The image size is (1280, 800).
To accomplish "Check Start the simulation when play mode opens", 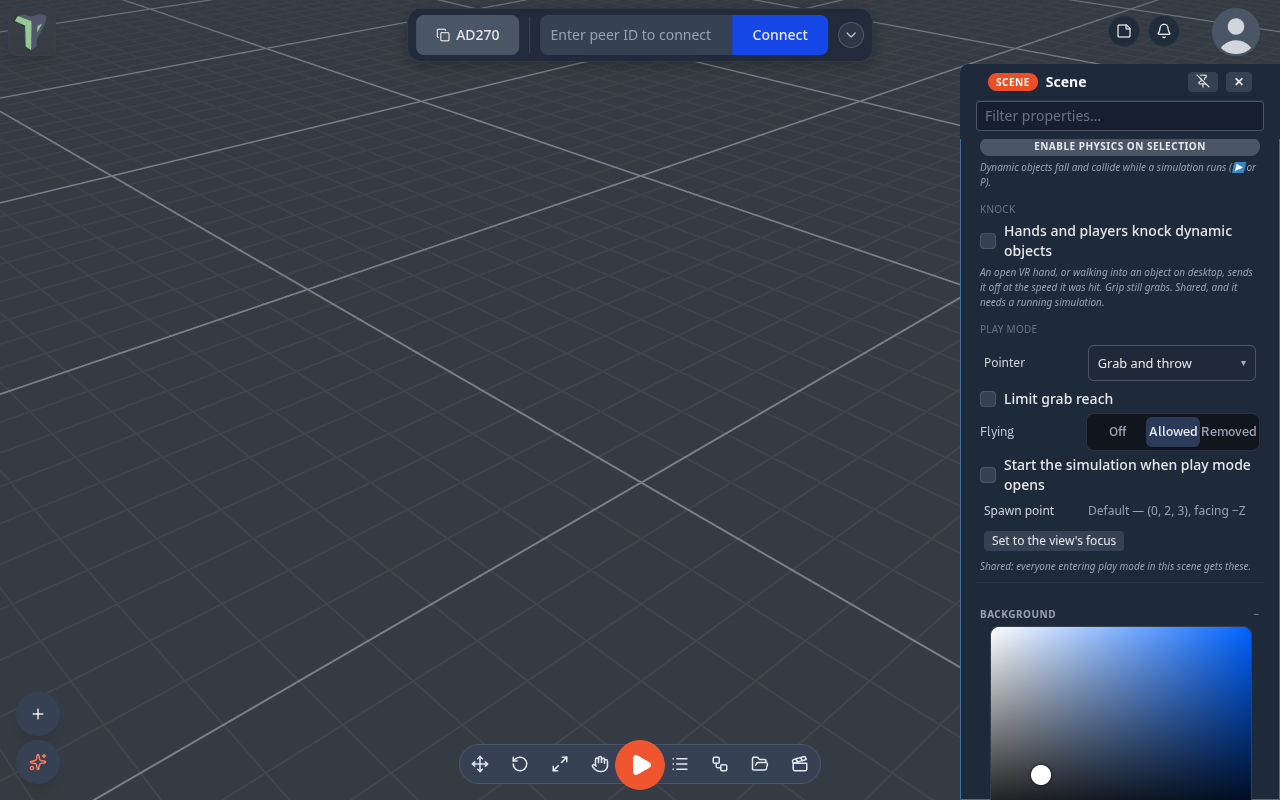I will tap(988, 475).
